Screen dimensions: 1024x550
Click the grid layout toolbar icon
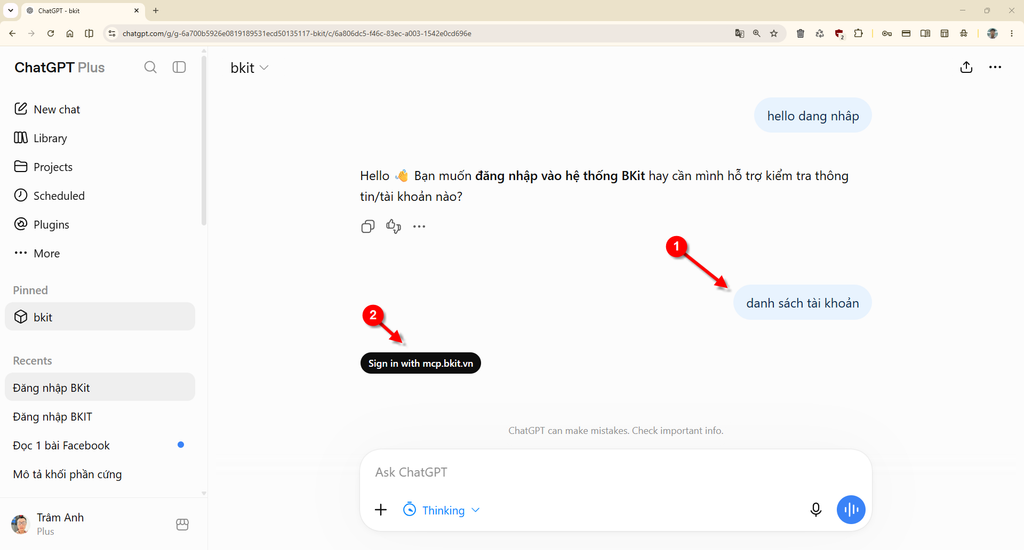click(x=944, y=33)
